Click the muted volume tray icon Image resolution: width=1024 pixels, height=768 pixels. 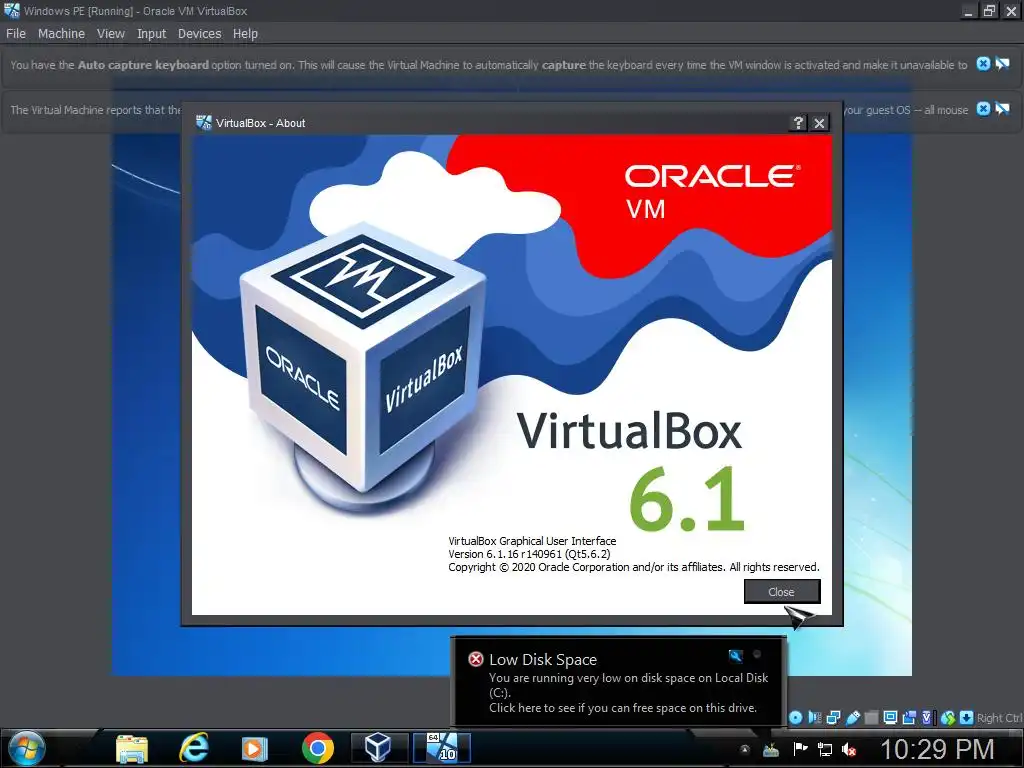[x=849, y=750]
